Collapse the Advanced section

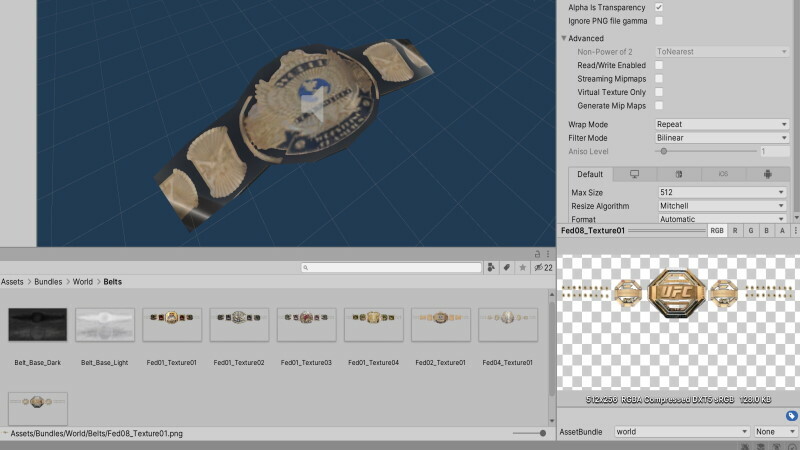pyautogui.click(x=565, y=39)
